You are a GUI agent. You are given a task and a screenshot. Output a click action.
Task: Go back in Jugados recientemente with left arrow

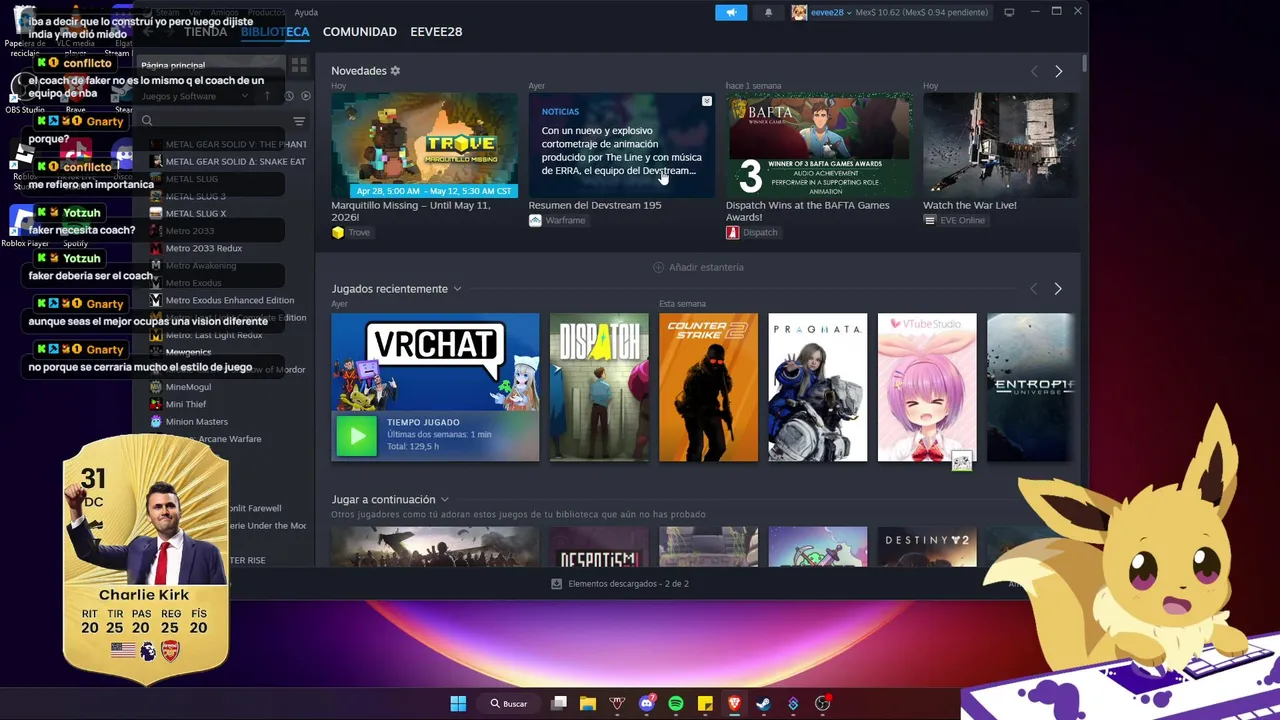(x=1034, y=289)
